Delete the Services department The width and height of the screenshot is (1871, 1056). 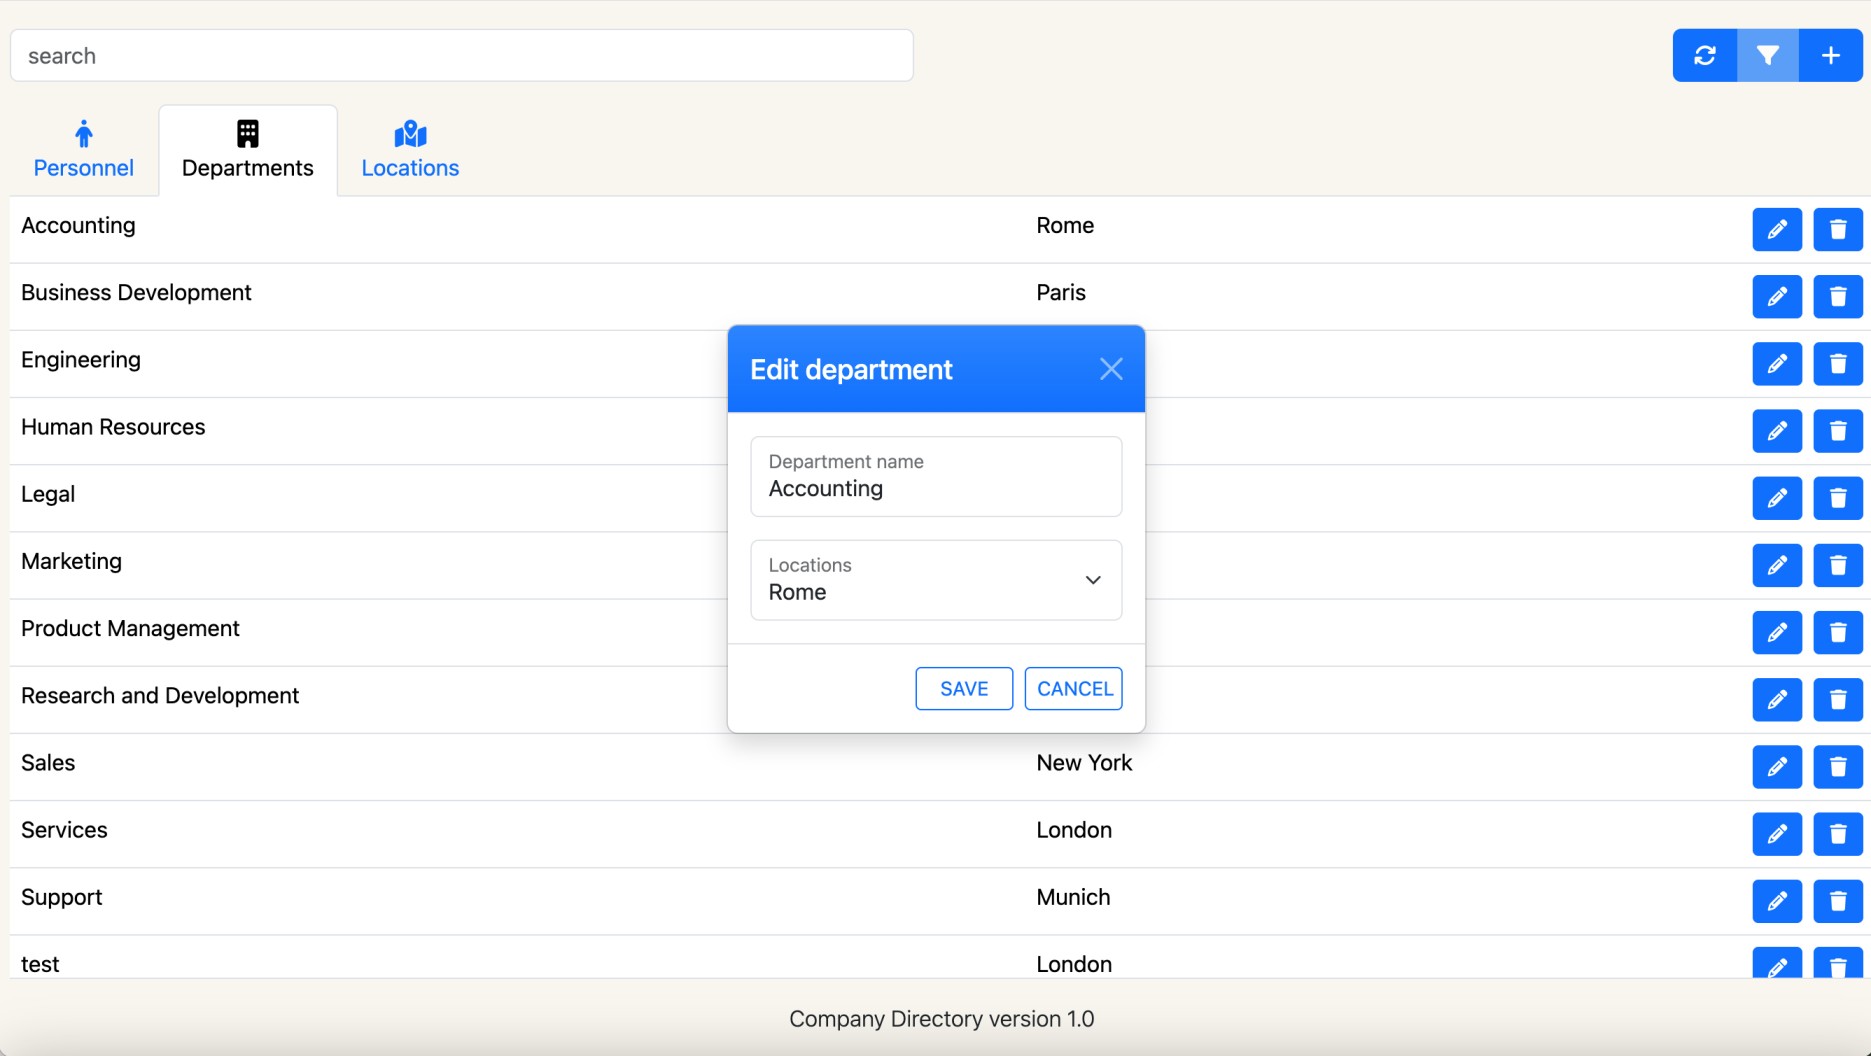click(x=1837, y=834)
